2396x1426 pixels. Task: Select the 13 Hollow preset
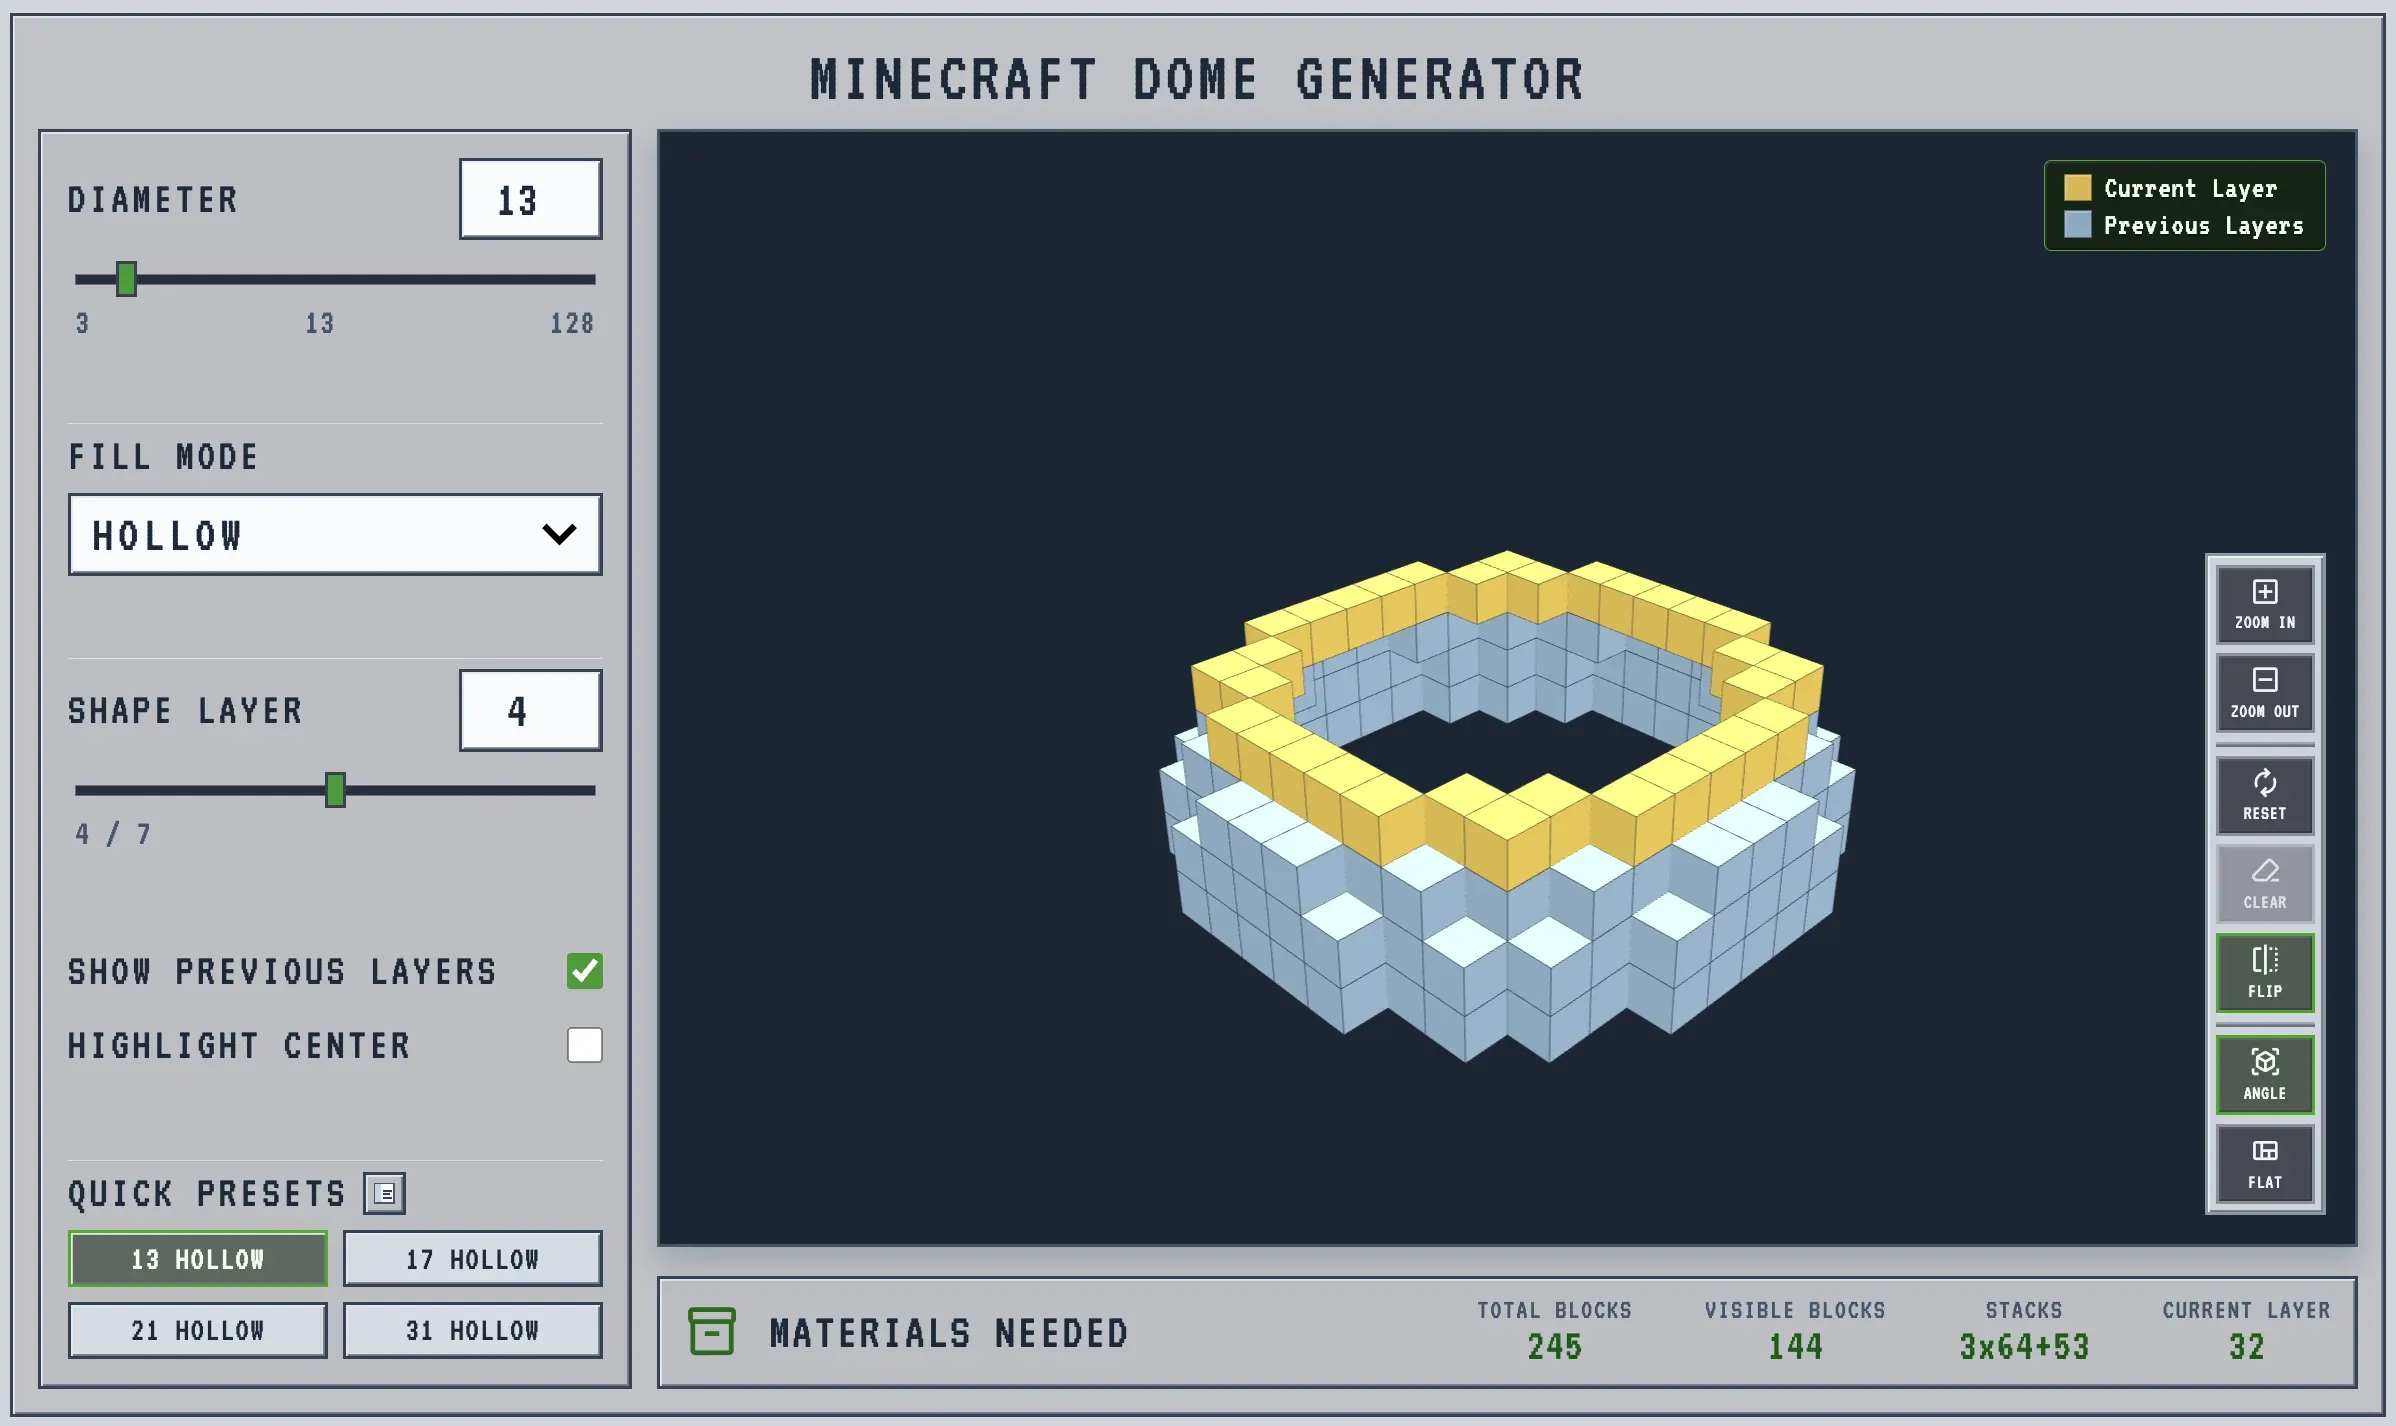[198, 1259]
